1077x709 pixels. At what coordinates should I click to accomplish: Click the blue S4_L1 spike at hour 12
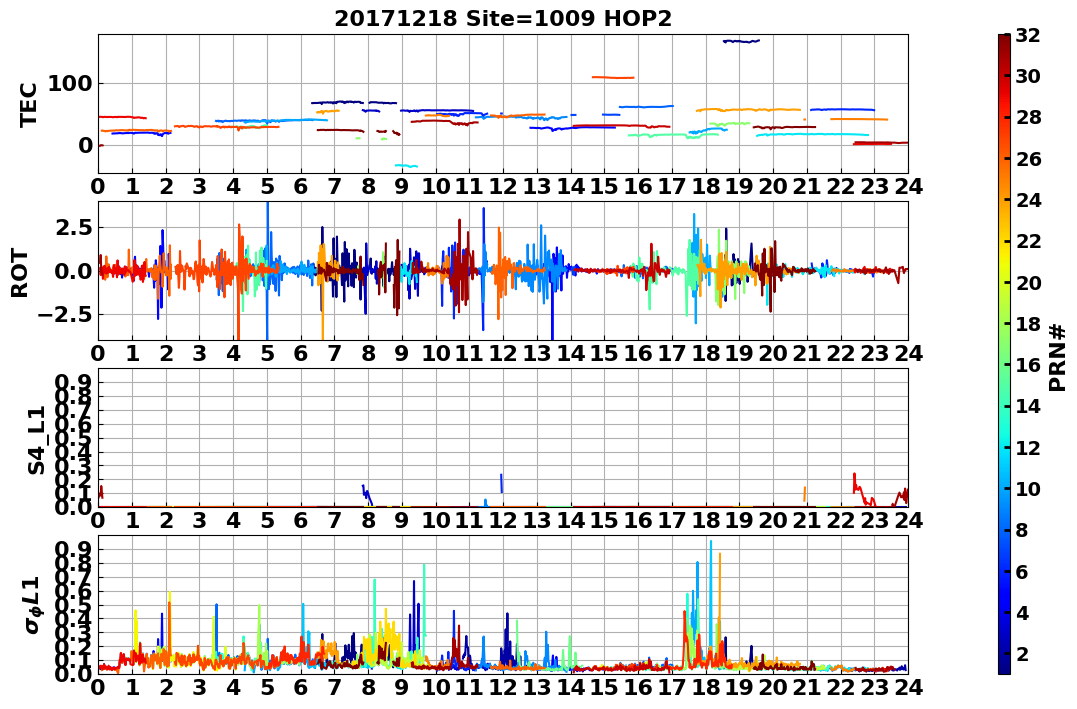coord(502,483)
